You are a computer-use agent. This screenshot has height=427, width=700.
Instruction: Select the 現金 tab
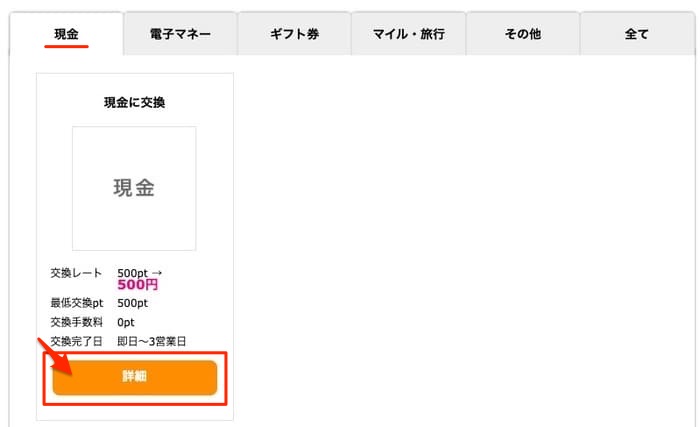pos(67,33)
